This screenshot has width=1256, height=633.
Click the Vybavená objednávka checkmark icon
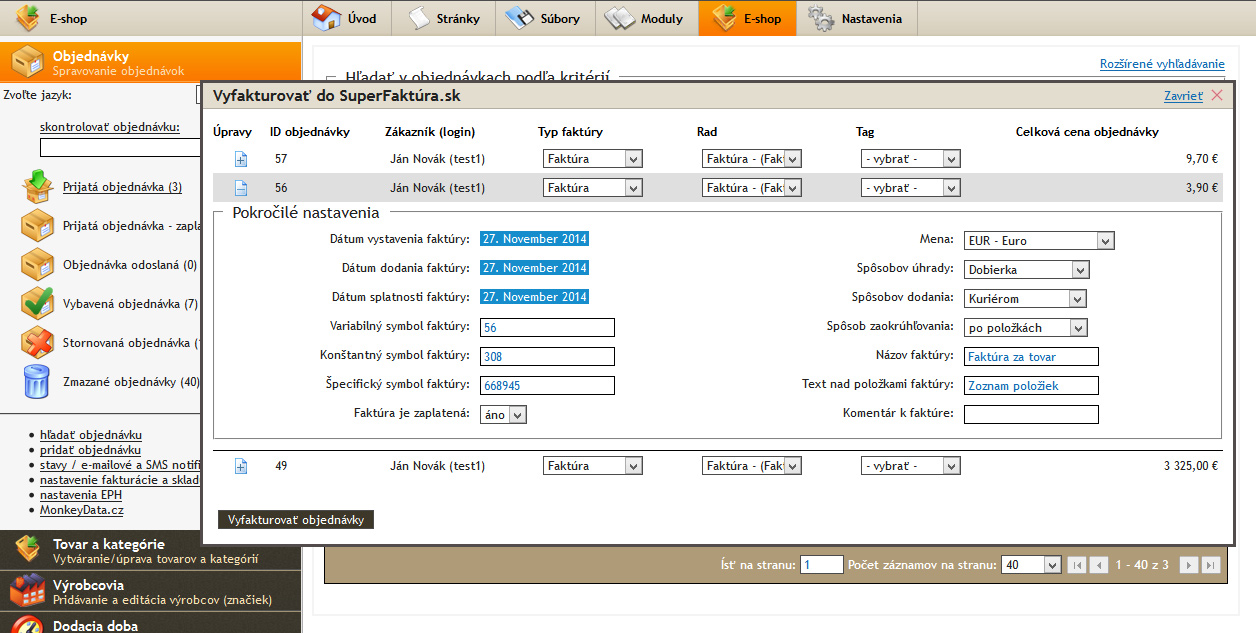(x=37, y=303)
